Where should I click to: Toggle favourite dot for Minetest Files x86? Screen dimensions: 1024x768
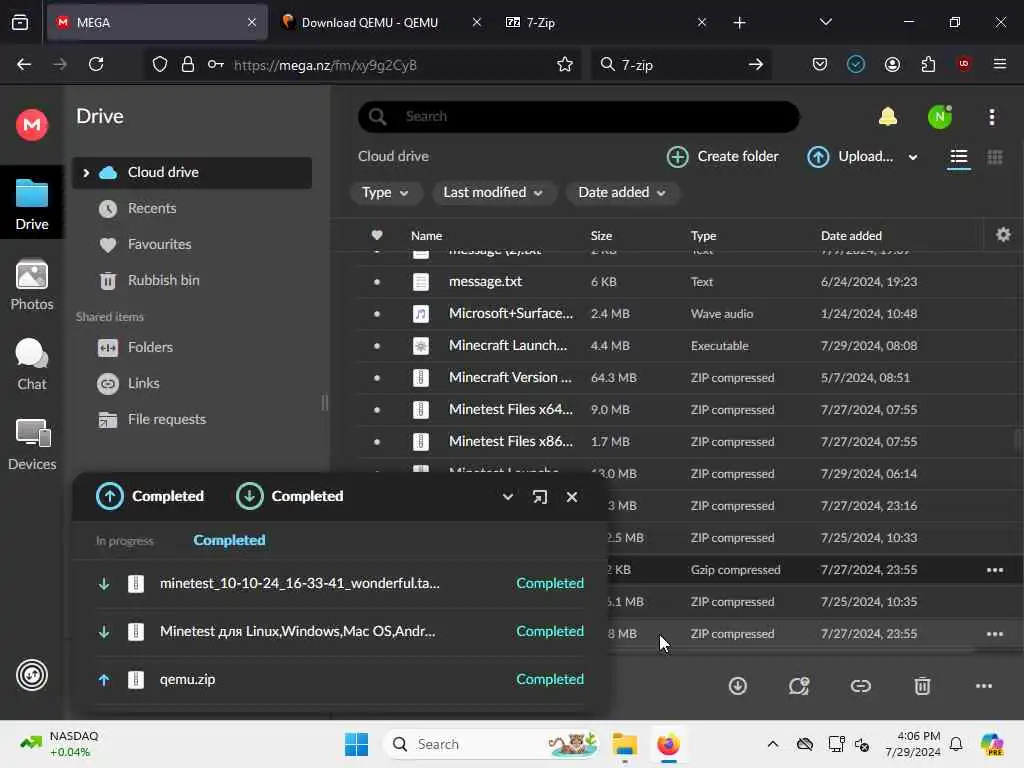[377, 442]
